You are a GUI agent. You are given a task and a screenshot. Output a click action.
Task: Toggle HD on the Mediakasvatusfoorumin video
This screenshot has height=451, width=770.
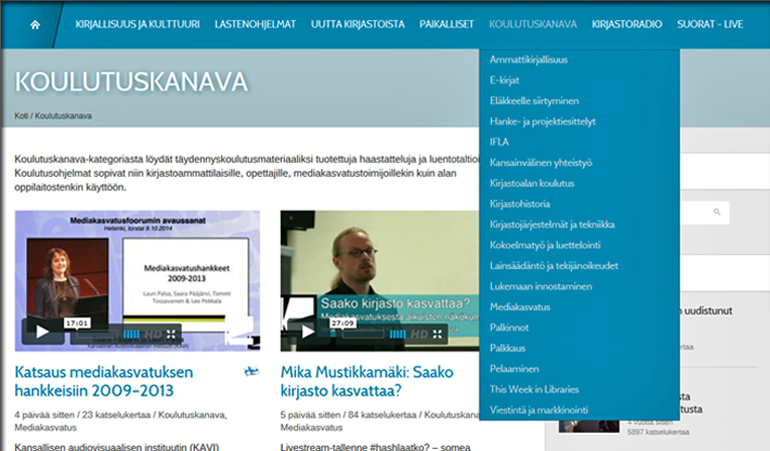click(x=152, y=335)
